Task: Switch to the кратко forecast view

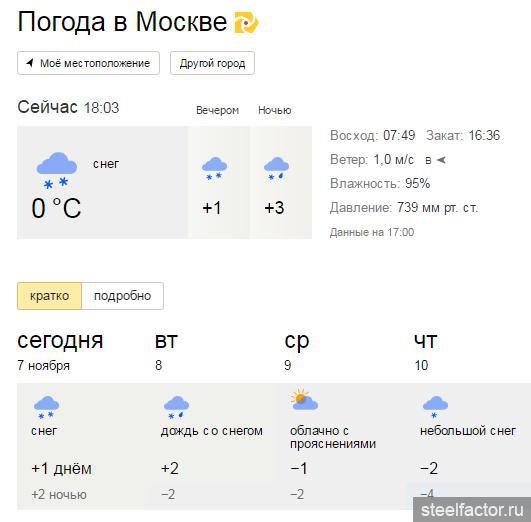Action: [49, 296]
